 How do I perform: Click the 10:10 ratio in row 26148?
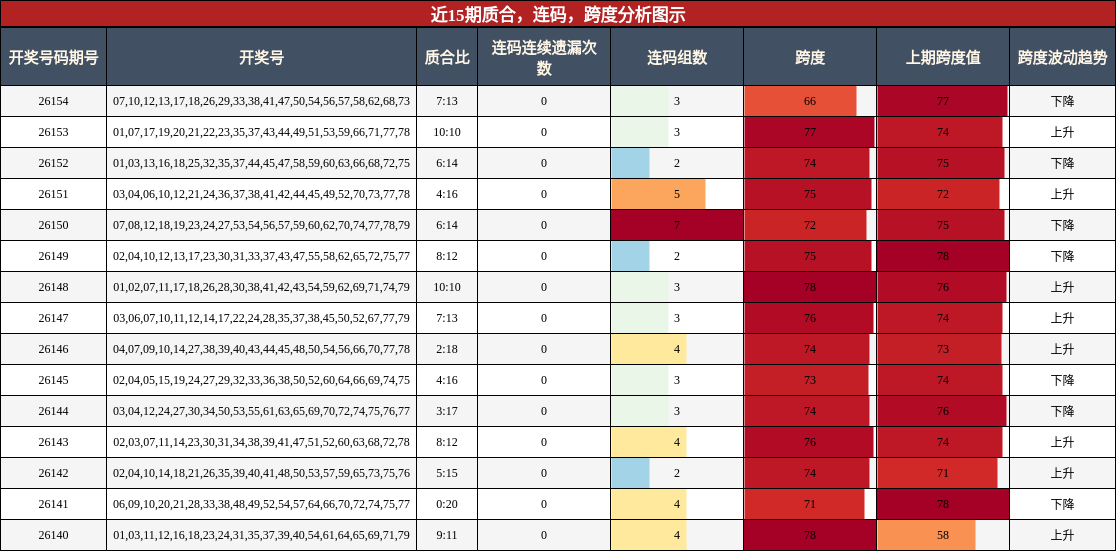447,287
